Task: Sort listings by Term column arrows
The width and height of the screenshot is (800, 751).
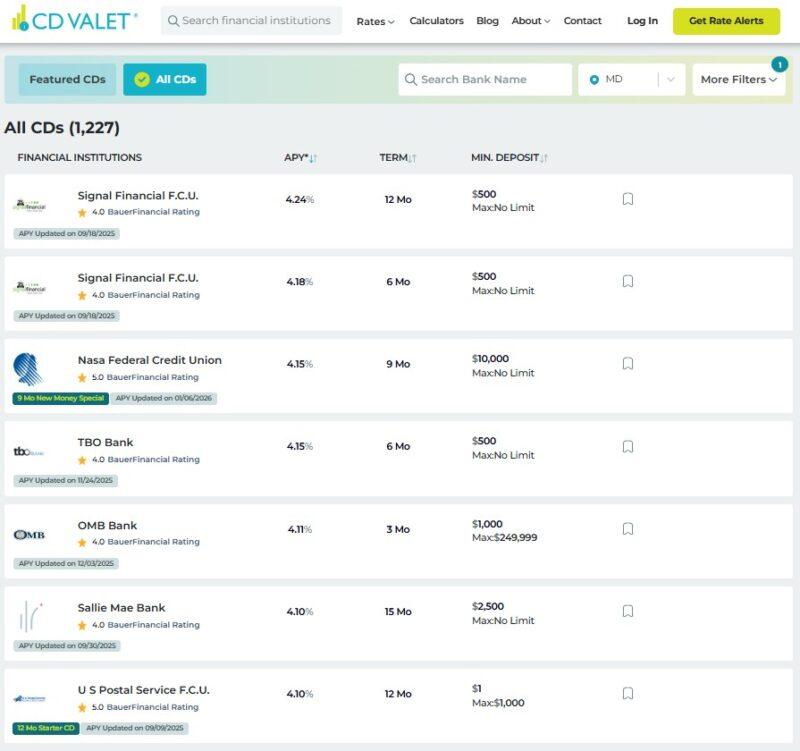Action: coord(412,158)
